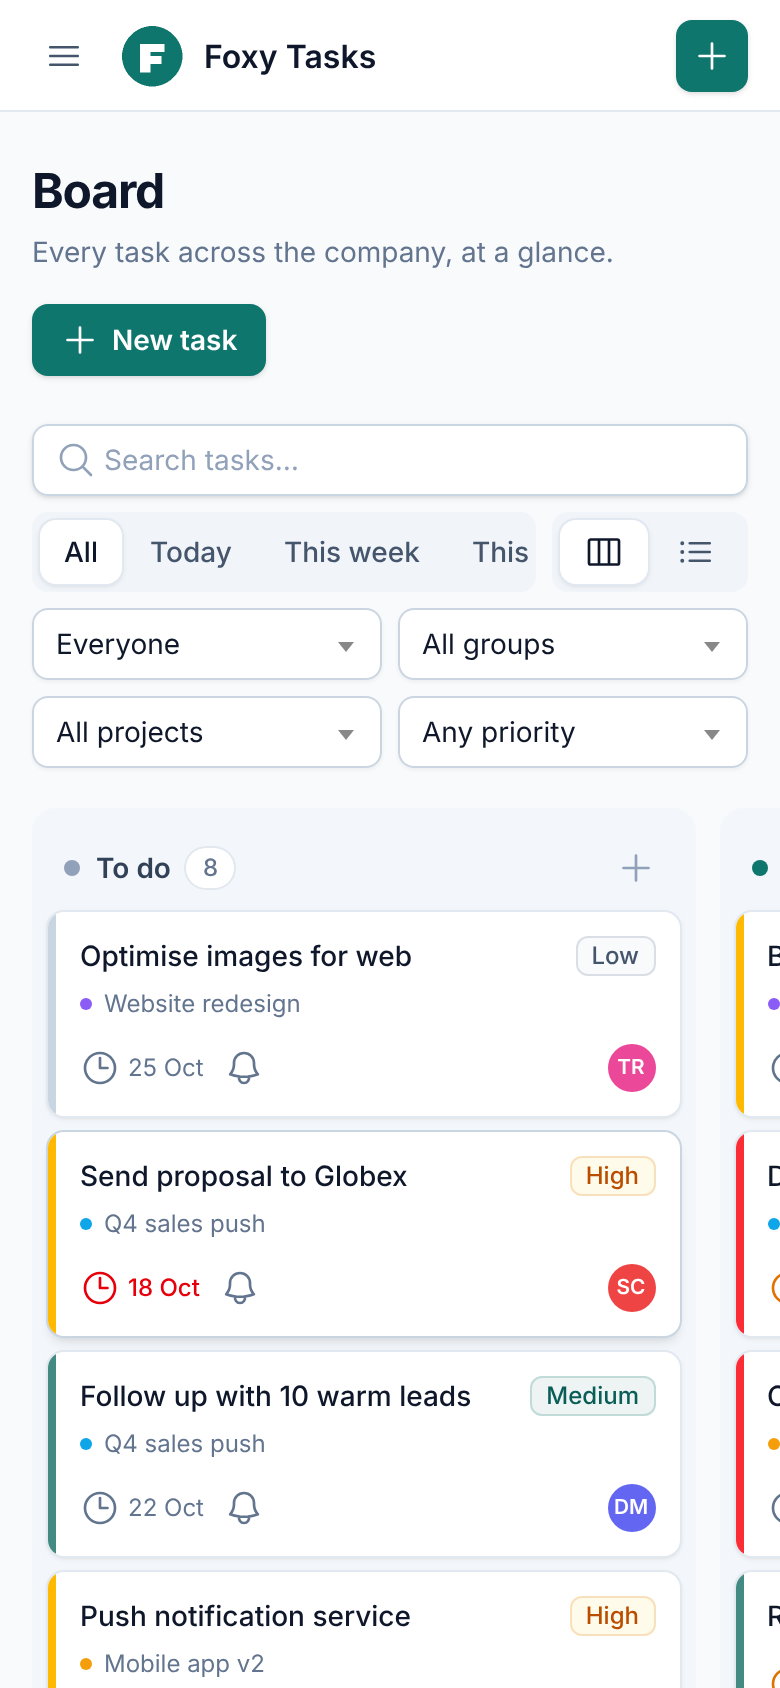780x1688 pixels.
Task: Toggle reminder bell on Optimise images task
Action: click(x=244, y=1068)
